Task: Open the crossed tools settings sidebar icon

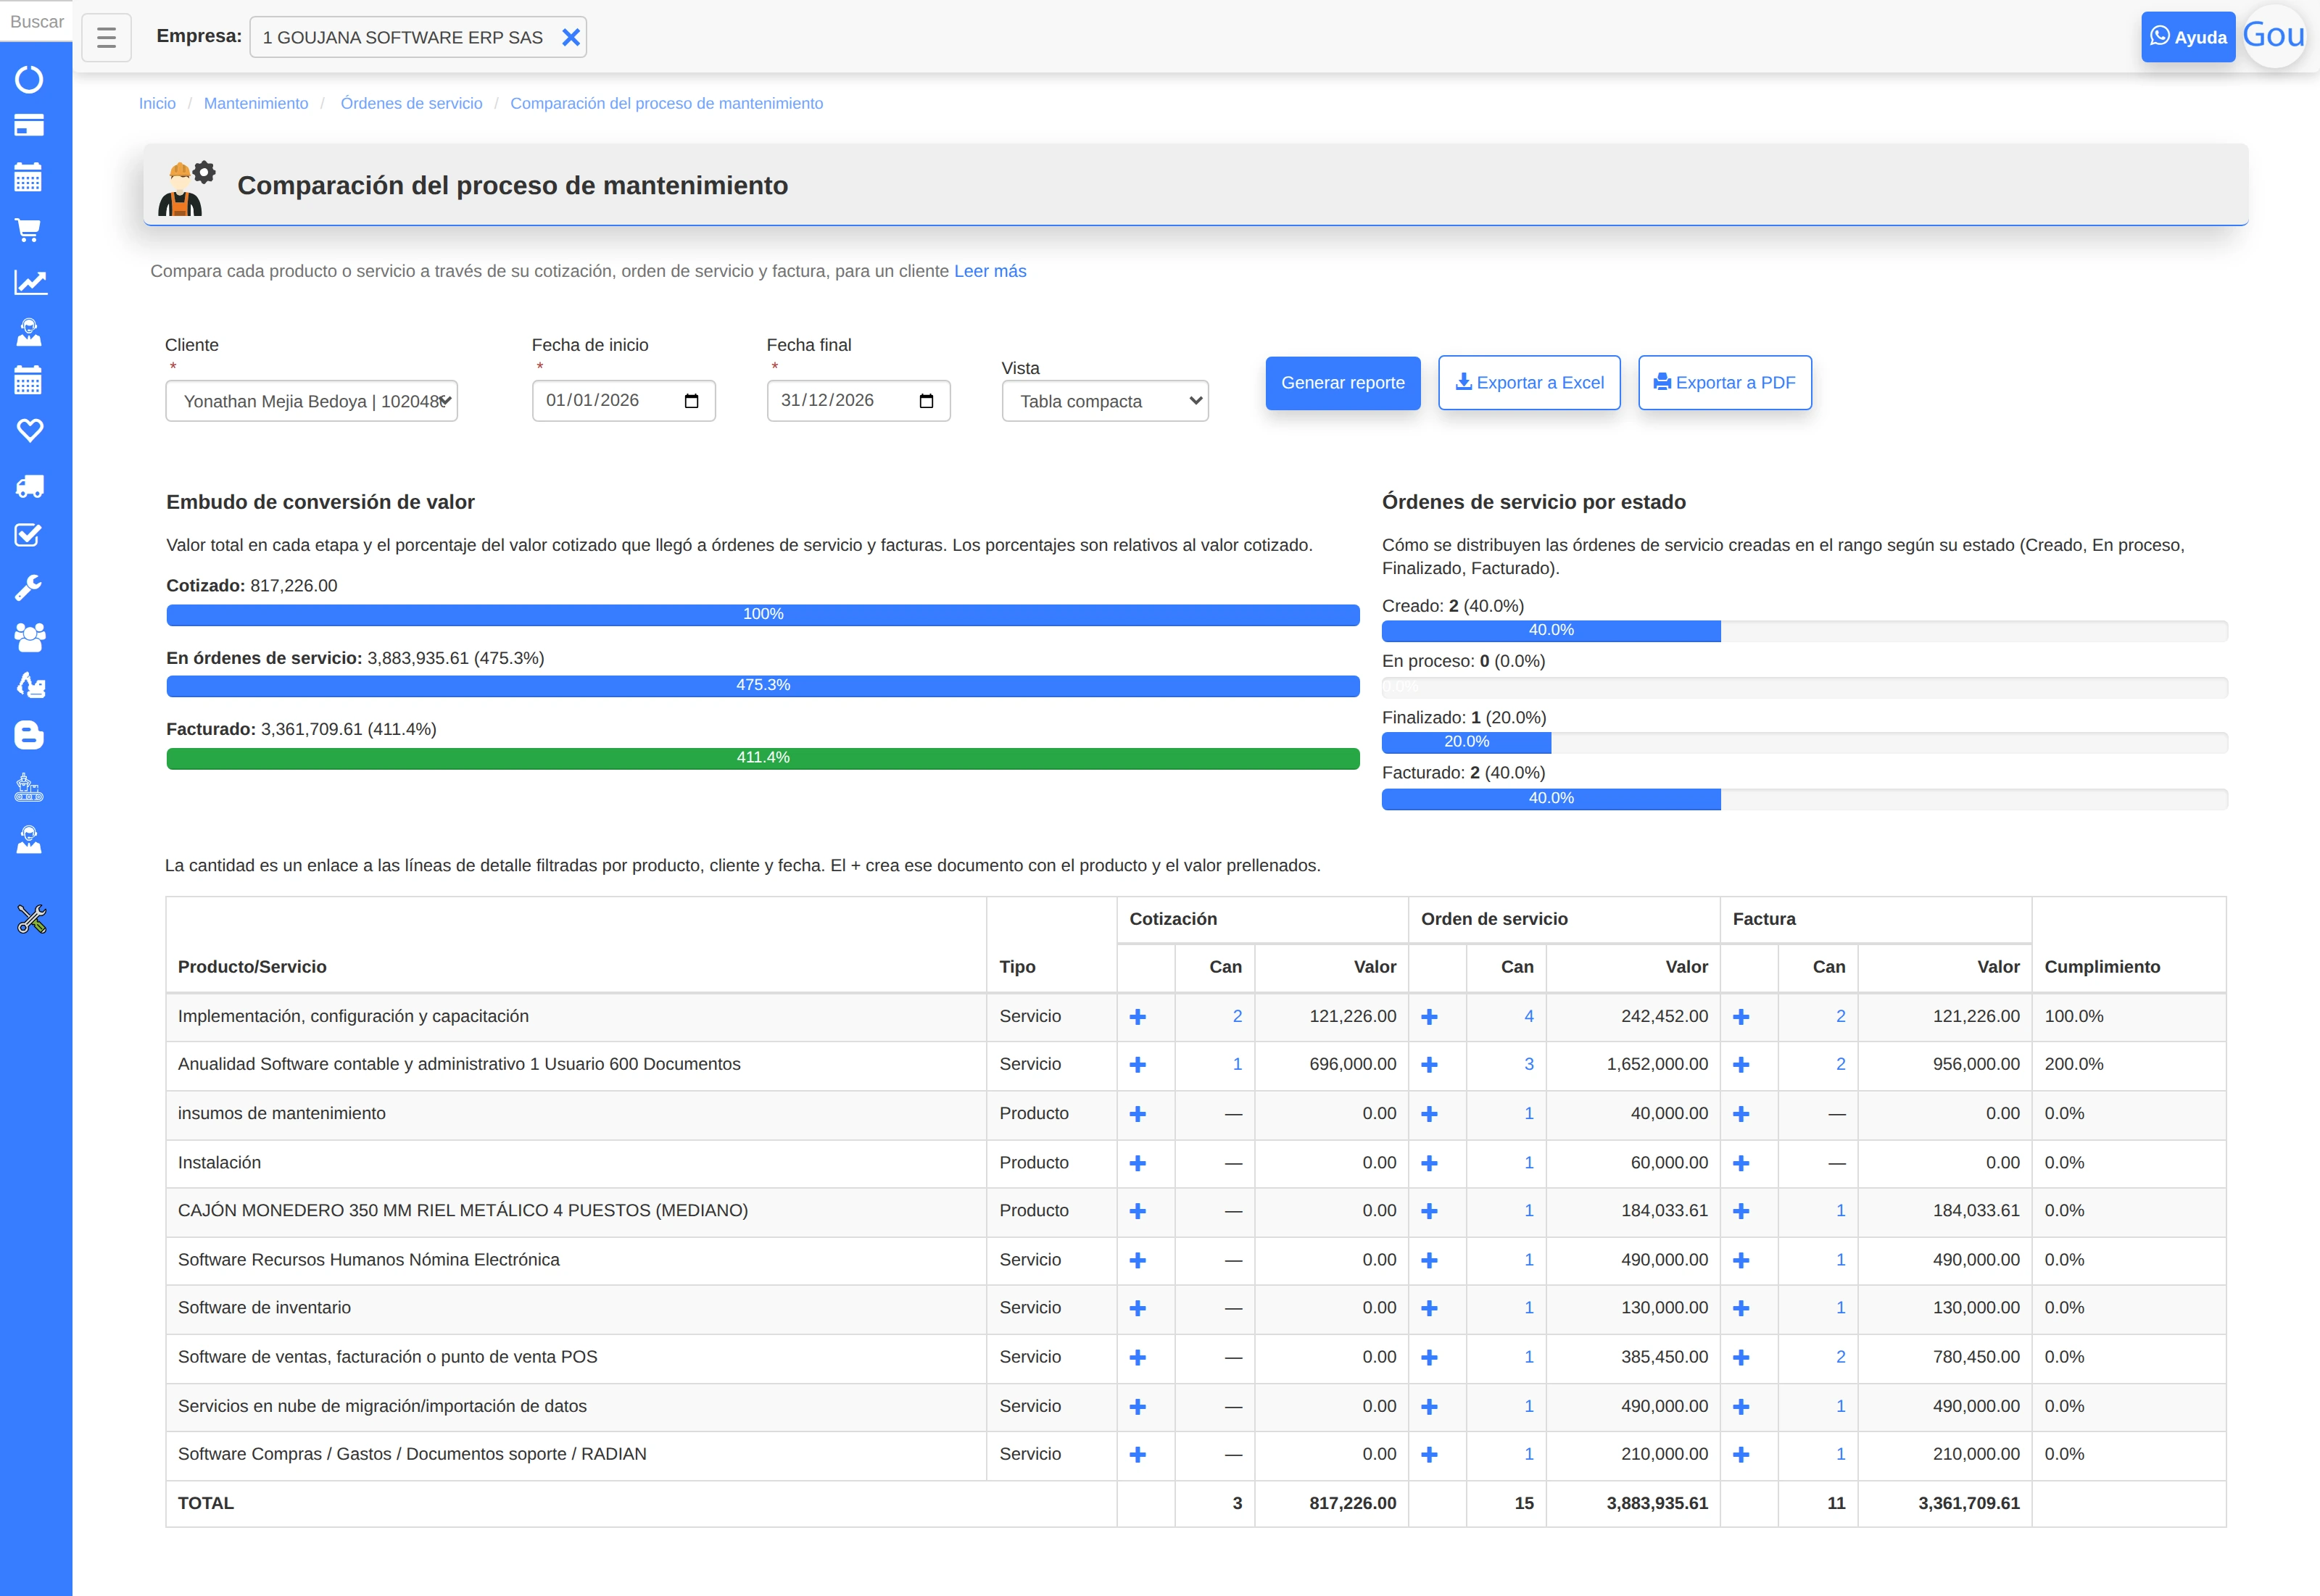Action: 32,919
